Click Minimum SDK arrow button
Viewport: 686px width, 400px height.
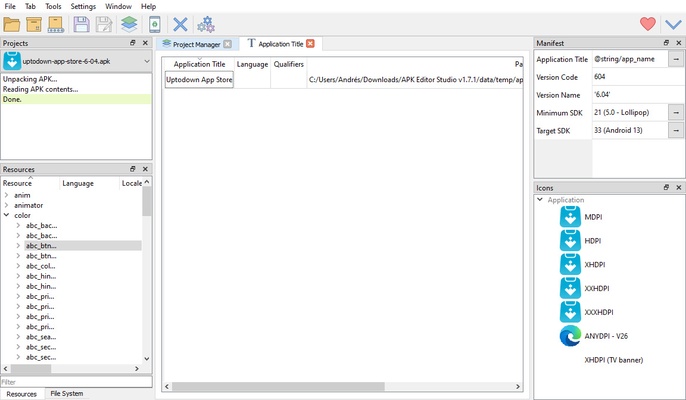tap(676, 112)
